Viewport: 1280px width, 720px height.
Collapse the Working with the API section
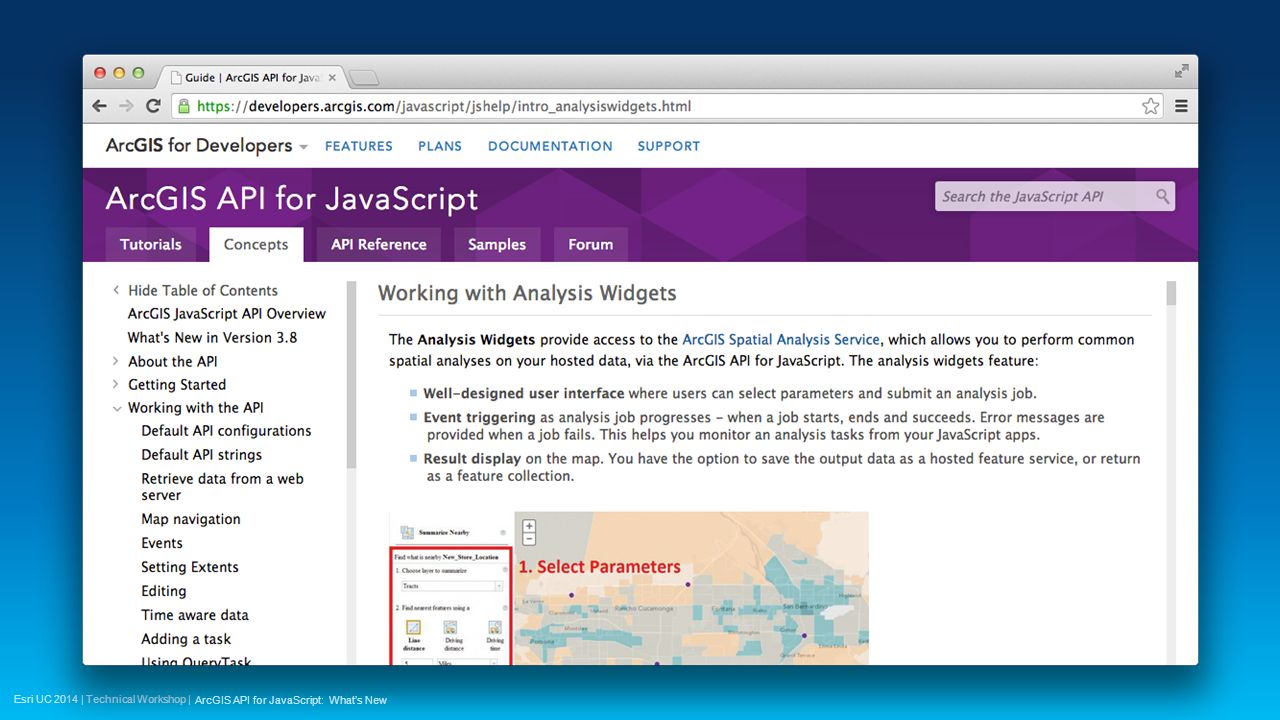pyautogui.click(x=117, y=408)
